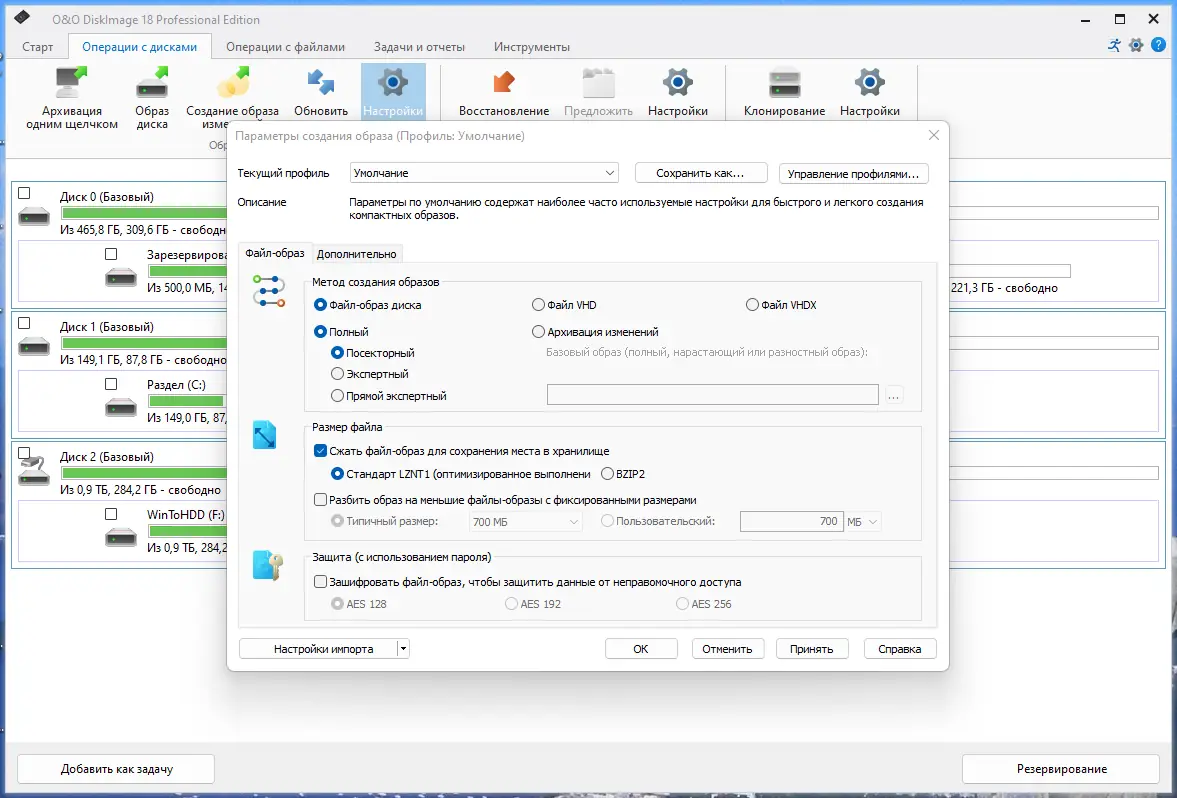Click the WinToHDD (F:) partition icon
1177x798 pixels.
(121, 538)
